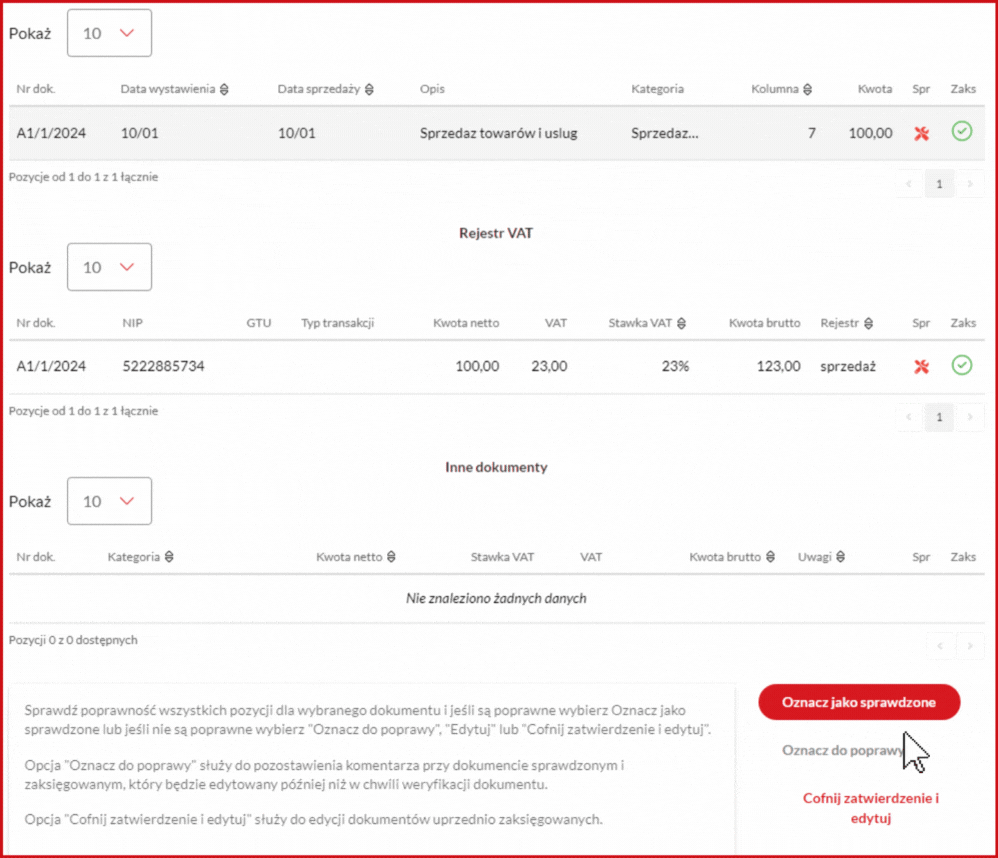Viewport: 998px width, 858px height.
Task: Open the top Pokaż 10 rows dropdown
Action: 109,33
